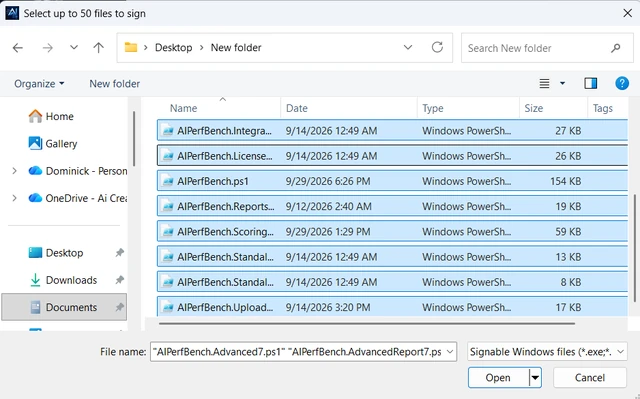Click the New folder toolbar button
Viewport: 640px width, 399px height.
pos(115,84)
